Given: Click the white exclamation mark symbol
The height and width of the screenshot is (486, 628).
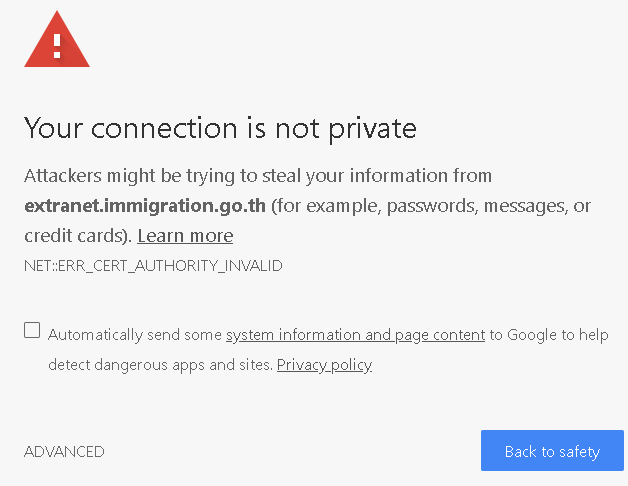Looking at the screenshot, I should 57,44.
